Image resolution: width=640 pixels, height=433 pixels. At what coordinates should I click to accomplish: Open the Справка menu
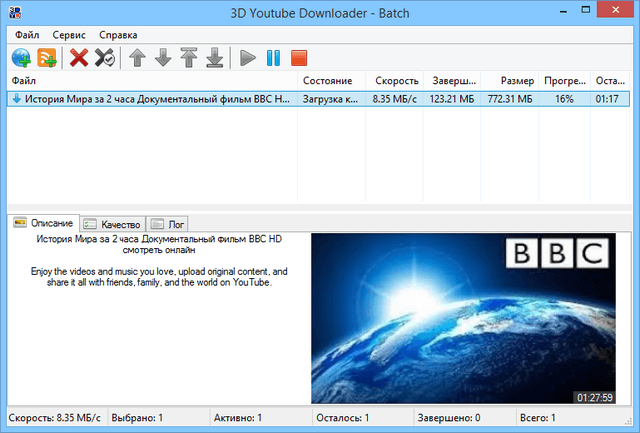118,34
